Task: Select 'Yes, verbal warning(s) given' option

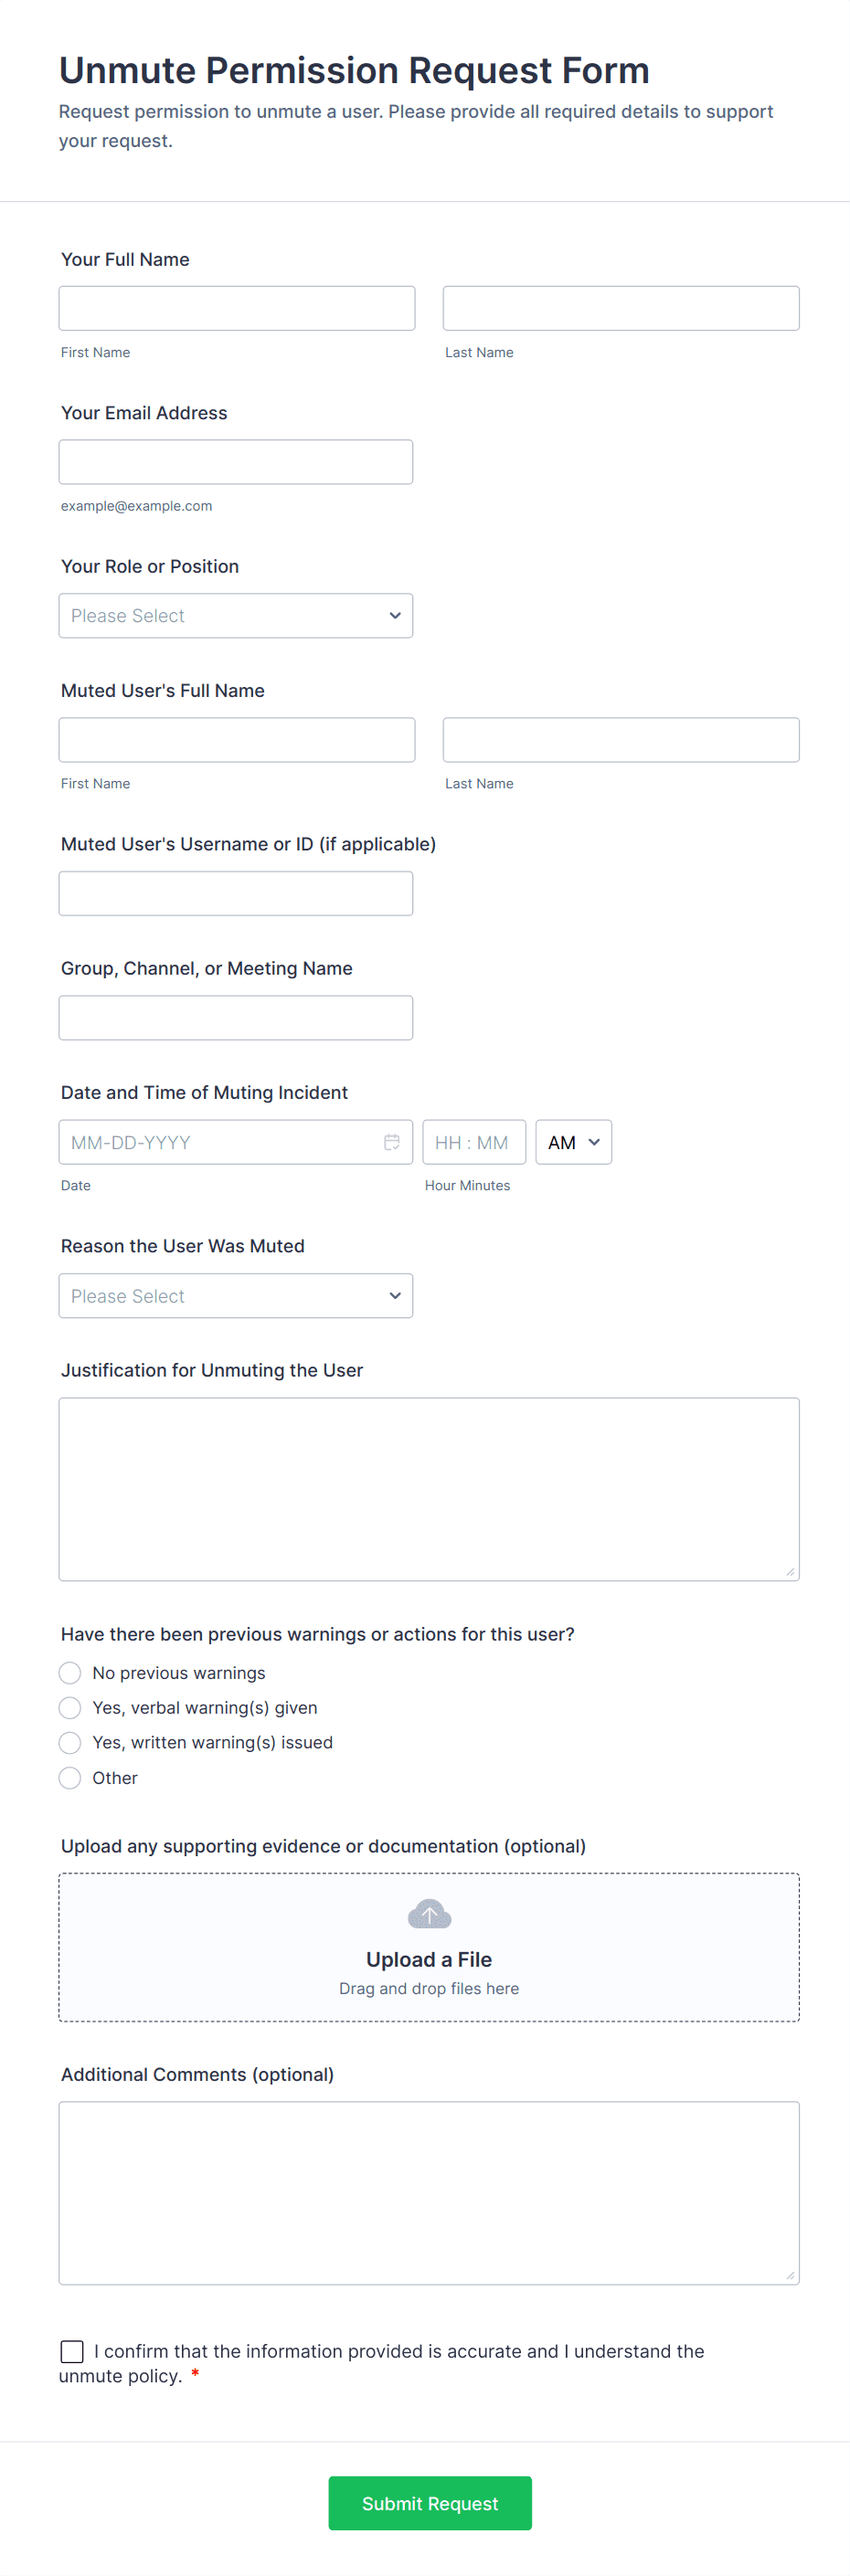Action: click(70, 1707)
